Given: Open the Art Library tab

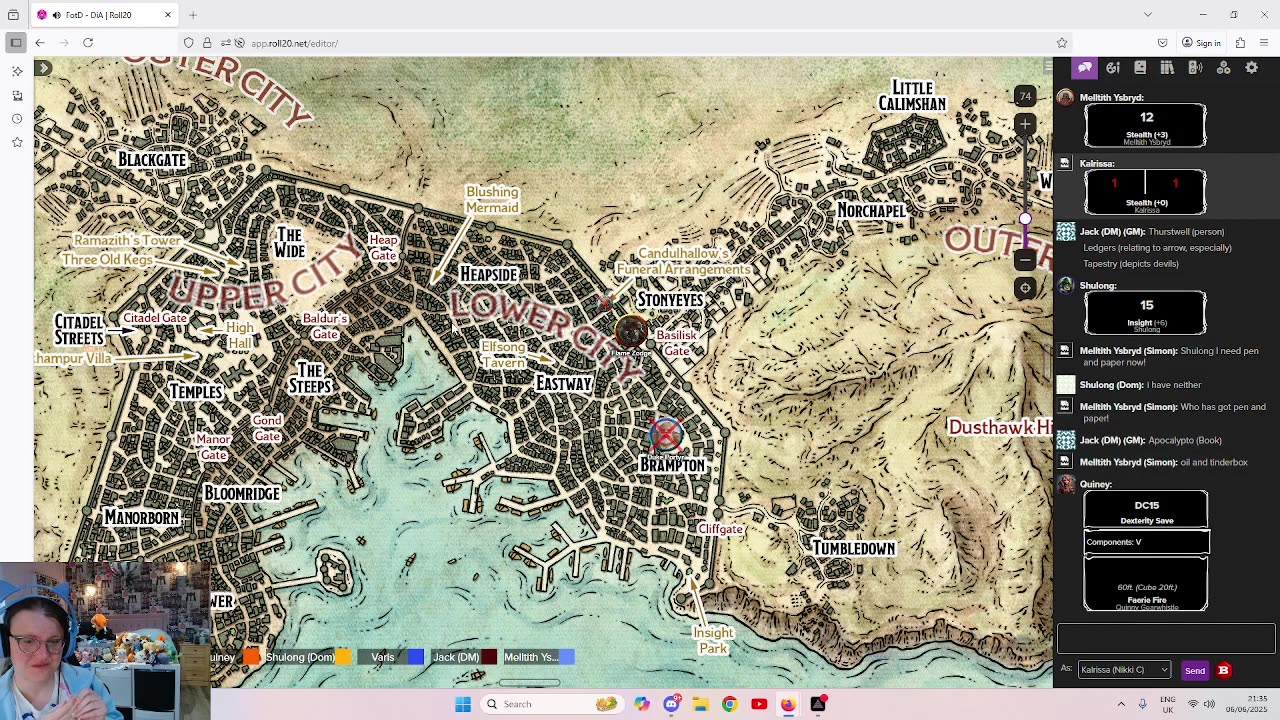Looking at the screenshot, I should pyautogui.click(x=1113, y=68).
